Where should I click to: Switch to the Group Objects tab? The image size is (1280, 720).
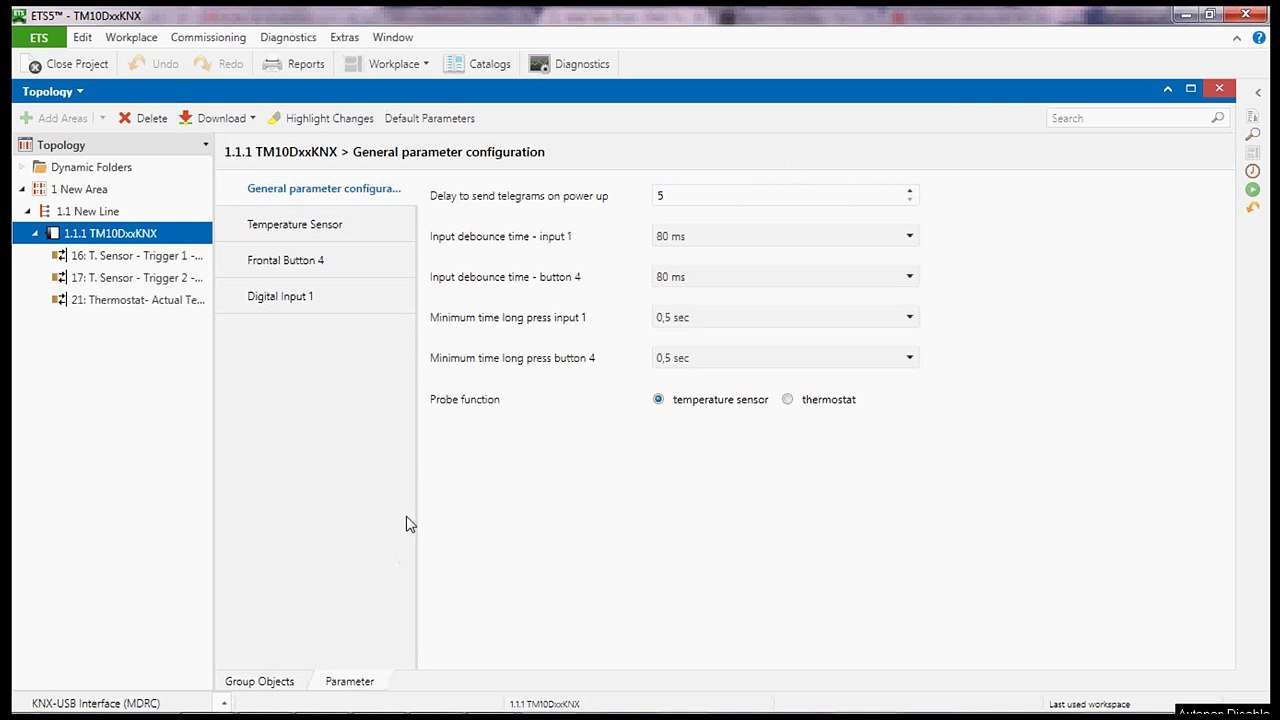[x=259, y=681]
